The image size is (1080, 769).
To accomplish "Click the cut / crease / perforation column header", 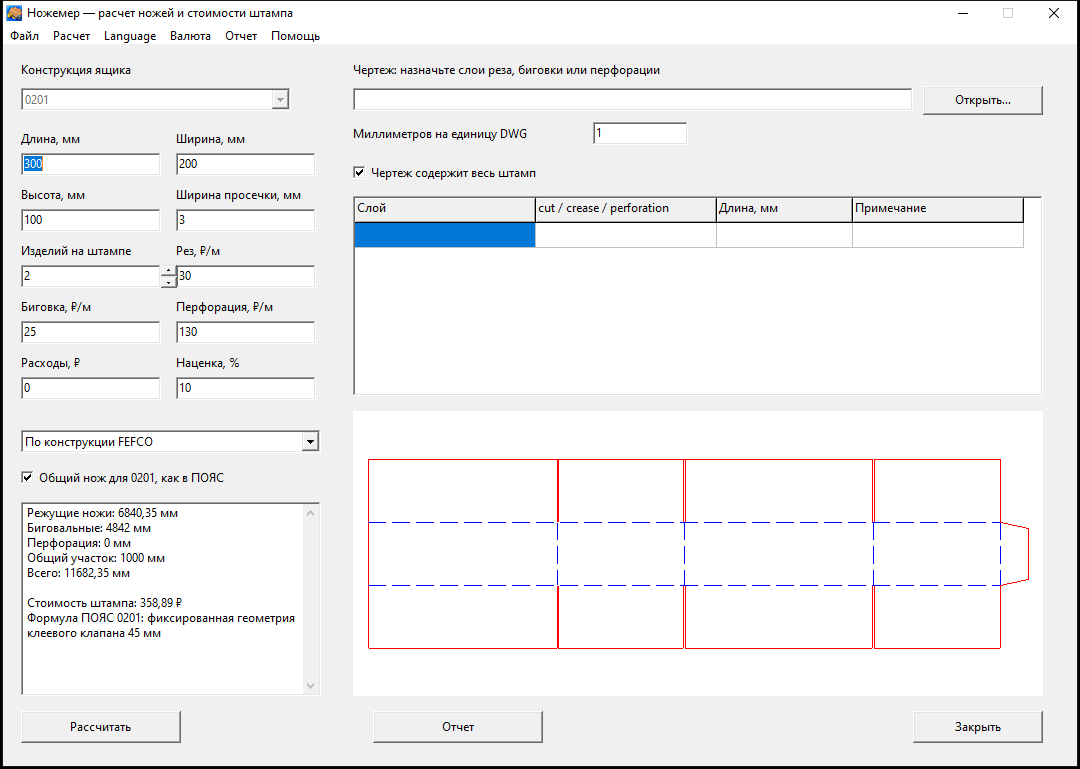I will pos(625,209).
